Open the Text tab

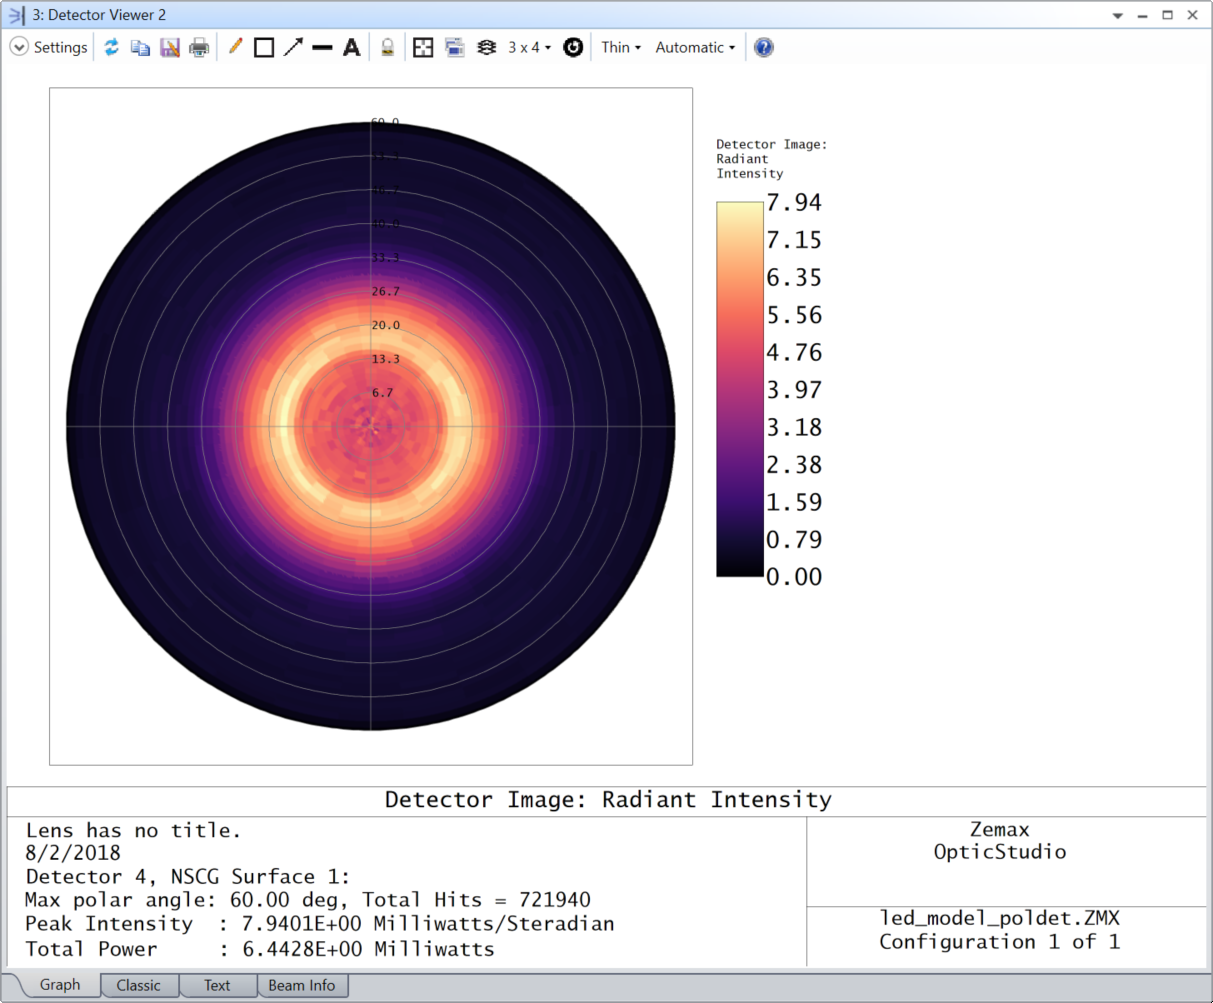pyautogui.click(x=217, y=985)
